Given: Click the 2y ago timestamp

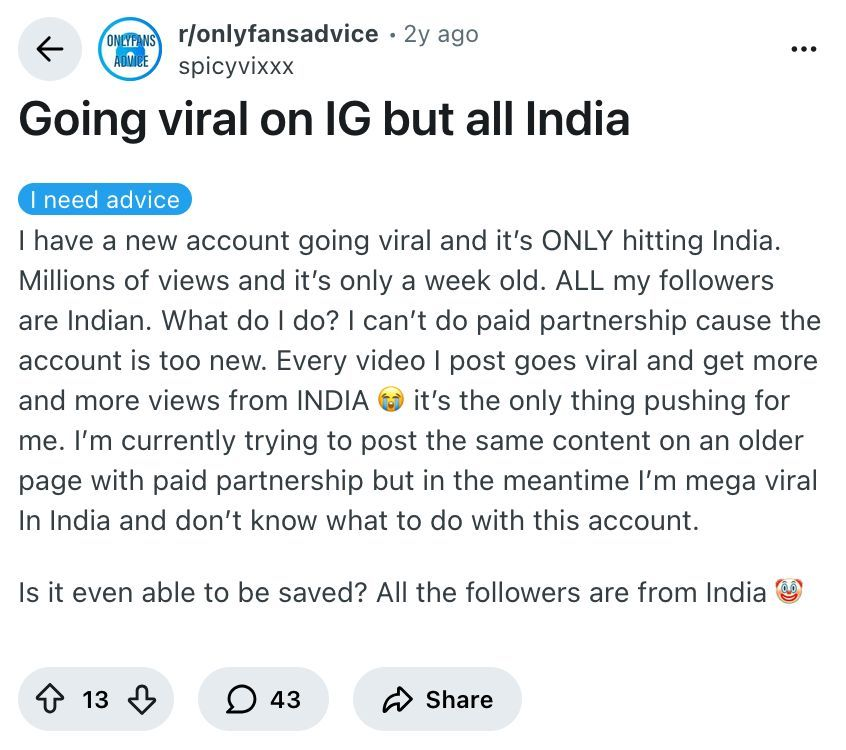Looking at the screenshot, I should pyautogui.click(x=441, y=34).
